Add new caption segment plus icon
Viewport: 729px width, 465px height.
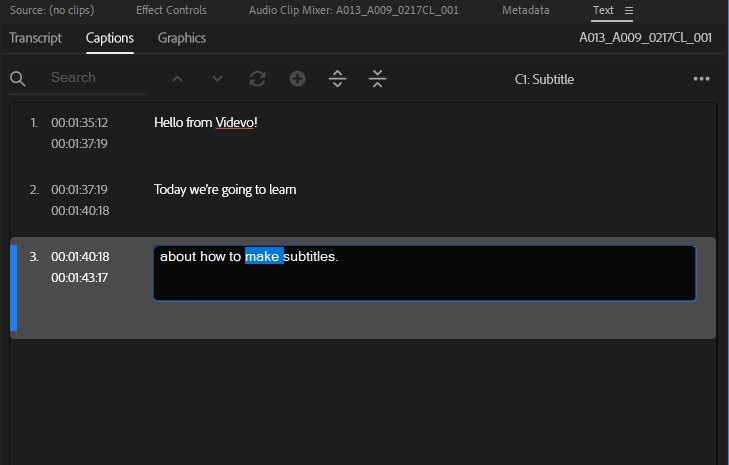(298, 79)
